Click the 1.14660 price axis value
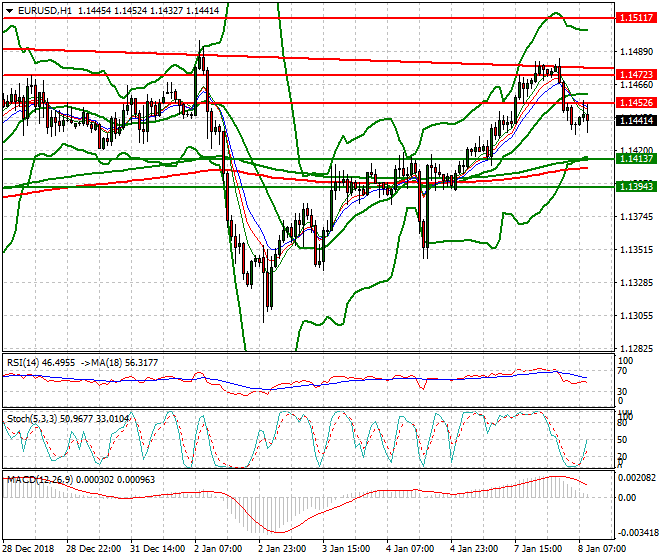This screenshot has height=560, width=660. pyautogui.click(x=636, y=85)
